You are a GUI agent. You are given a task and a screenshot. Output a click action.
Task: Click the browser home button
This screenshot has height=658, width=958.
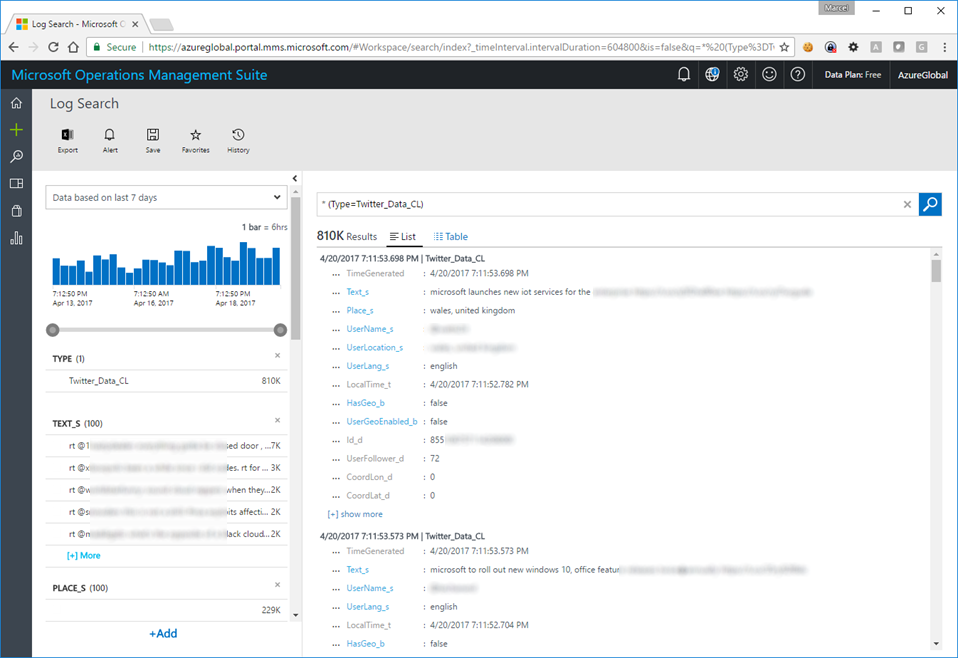[x=73, y=47]
